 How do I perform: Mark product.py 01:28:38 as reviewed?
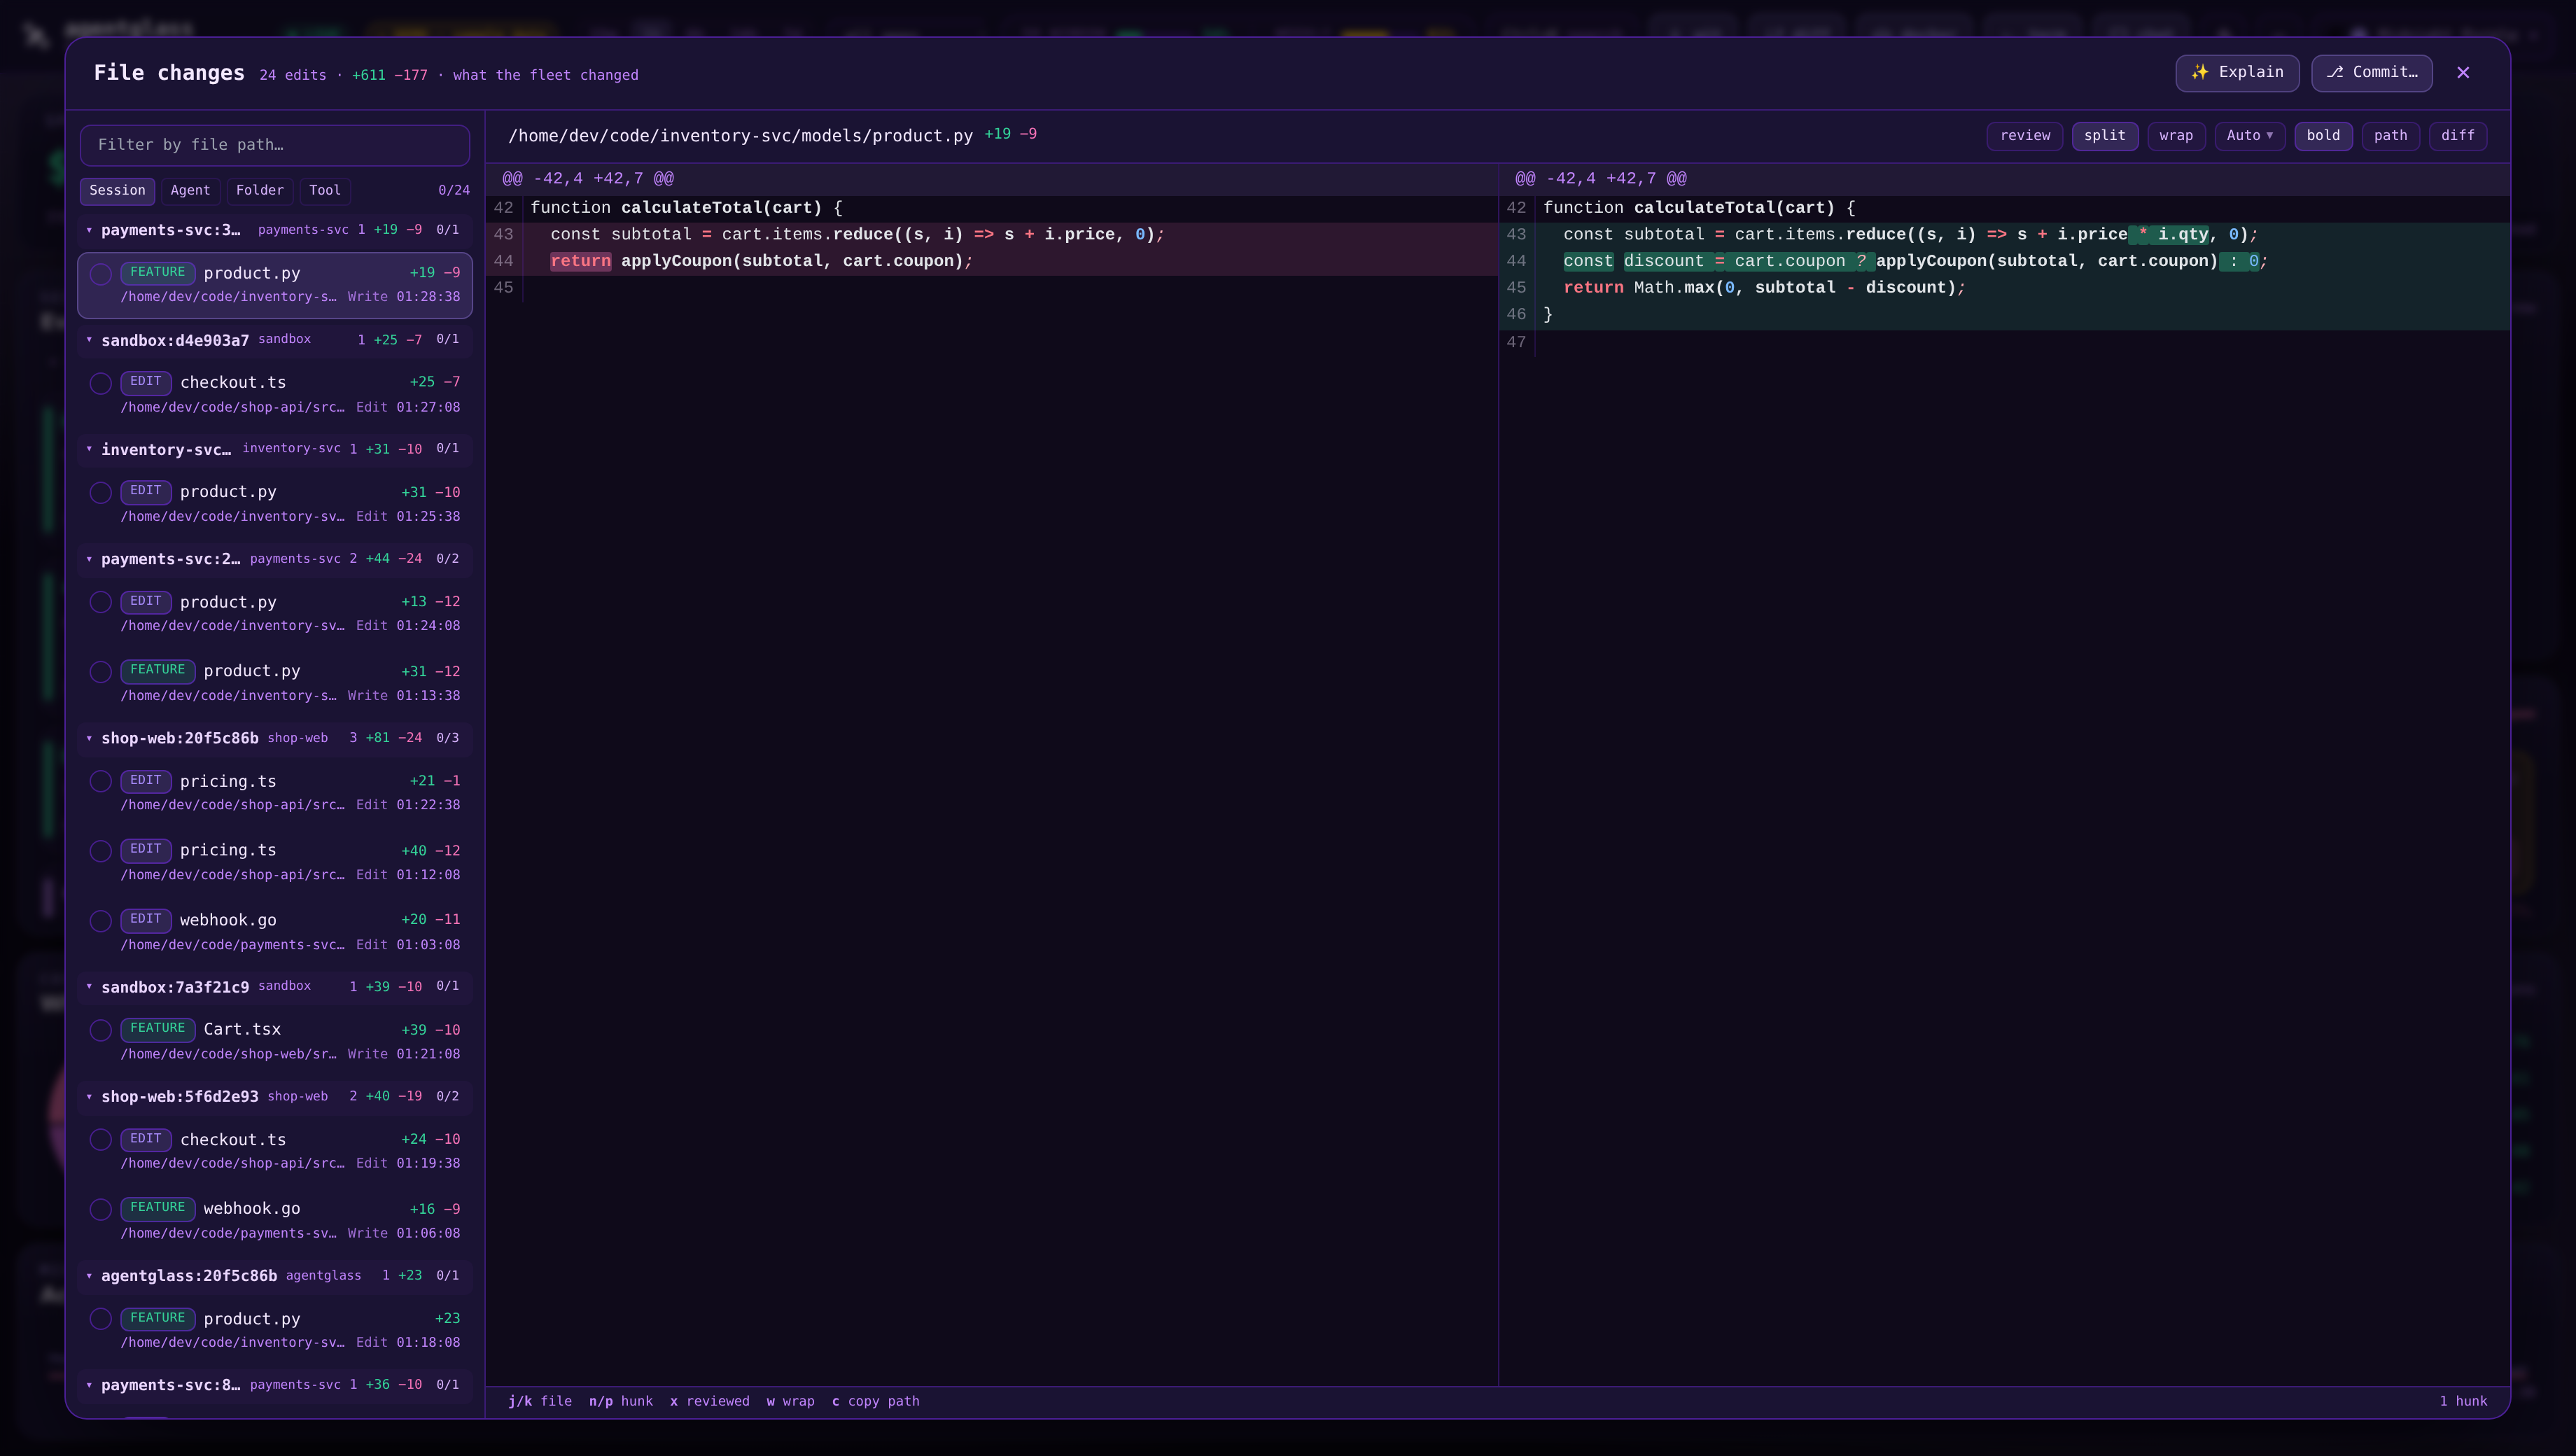(x=100, y=274)
